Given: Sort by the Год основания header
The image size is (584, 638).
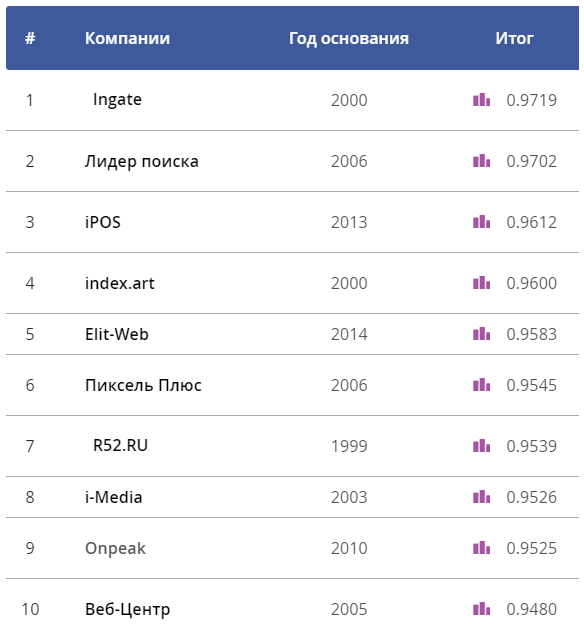Looking at the screenshot, I should tap(349, 39).
